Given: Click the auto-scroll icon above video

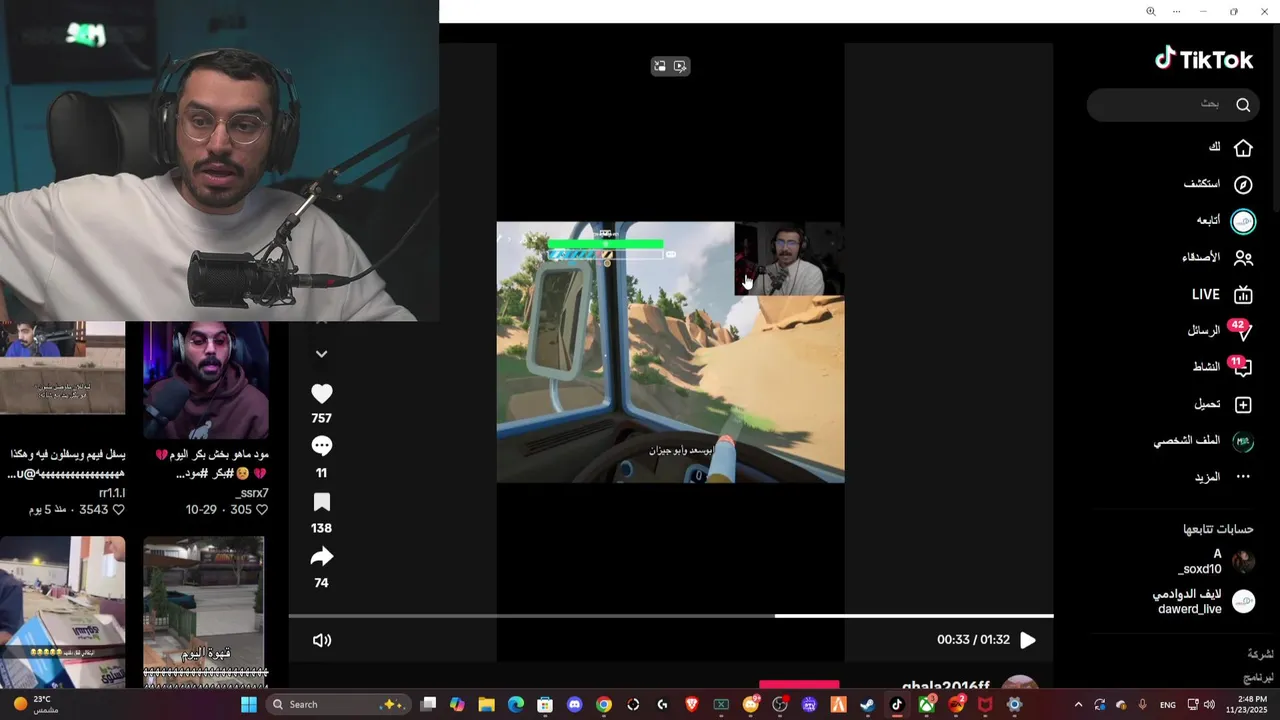Looking at the screenshot, I should pyautogui.click(x=680, y=66).
